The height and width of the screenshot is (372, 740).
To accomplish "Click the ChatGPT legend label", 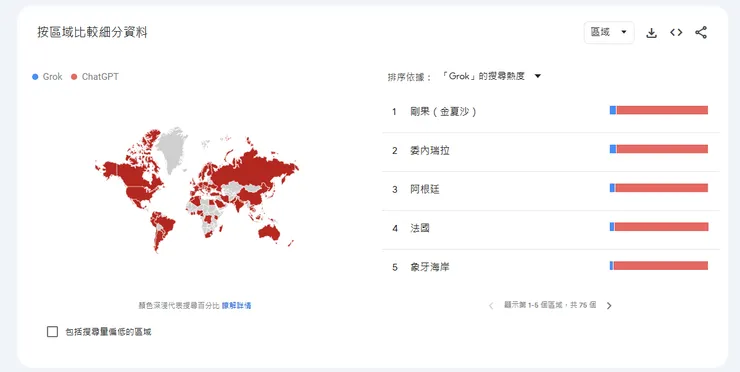I will tap(100, 76).
